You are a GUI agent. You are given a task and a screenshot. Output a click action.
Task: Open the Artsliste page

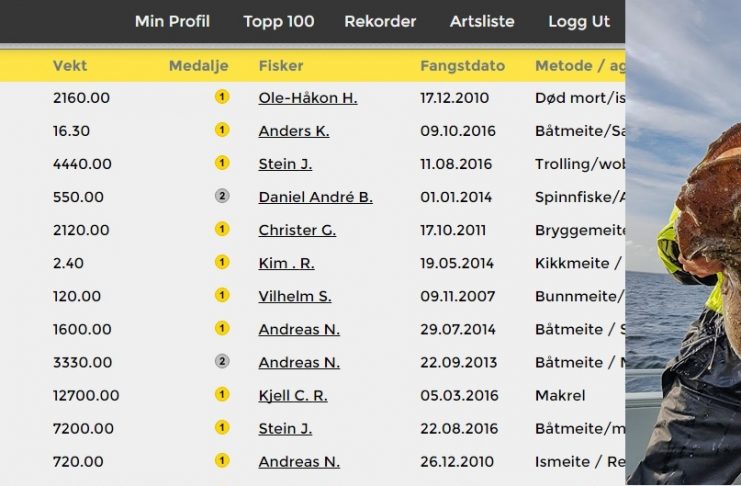tap(482, 21)
